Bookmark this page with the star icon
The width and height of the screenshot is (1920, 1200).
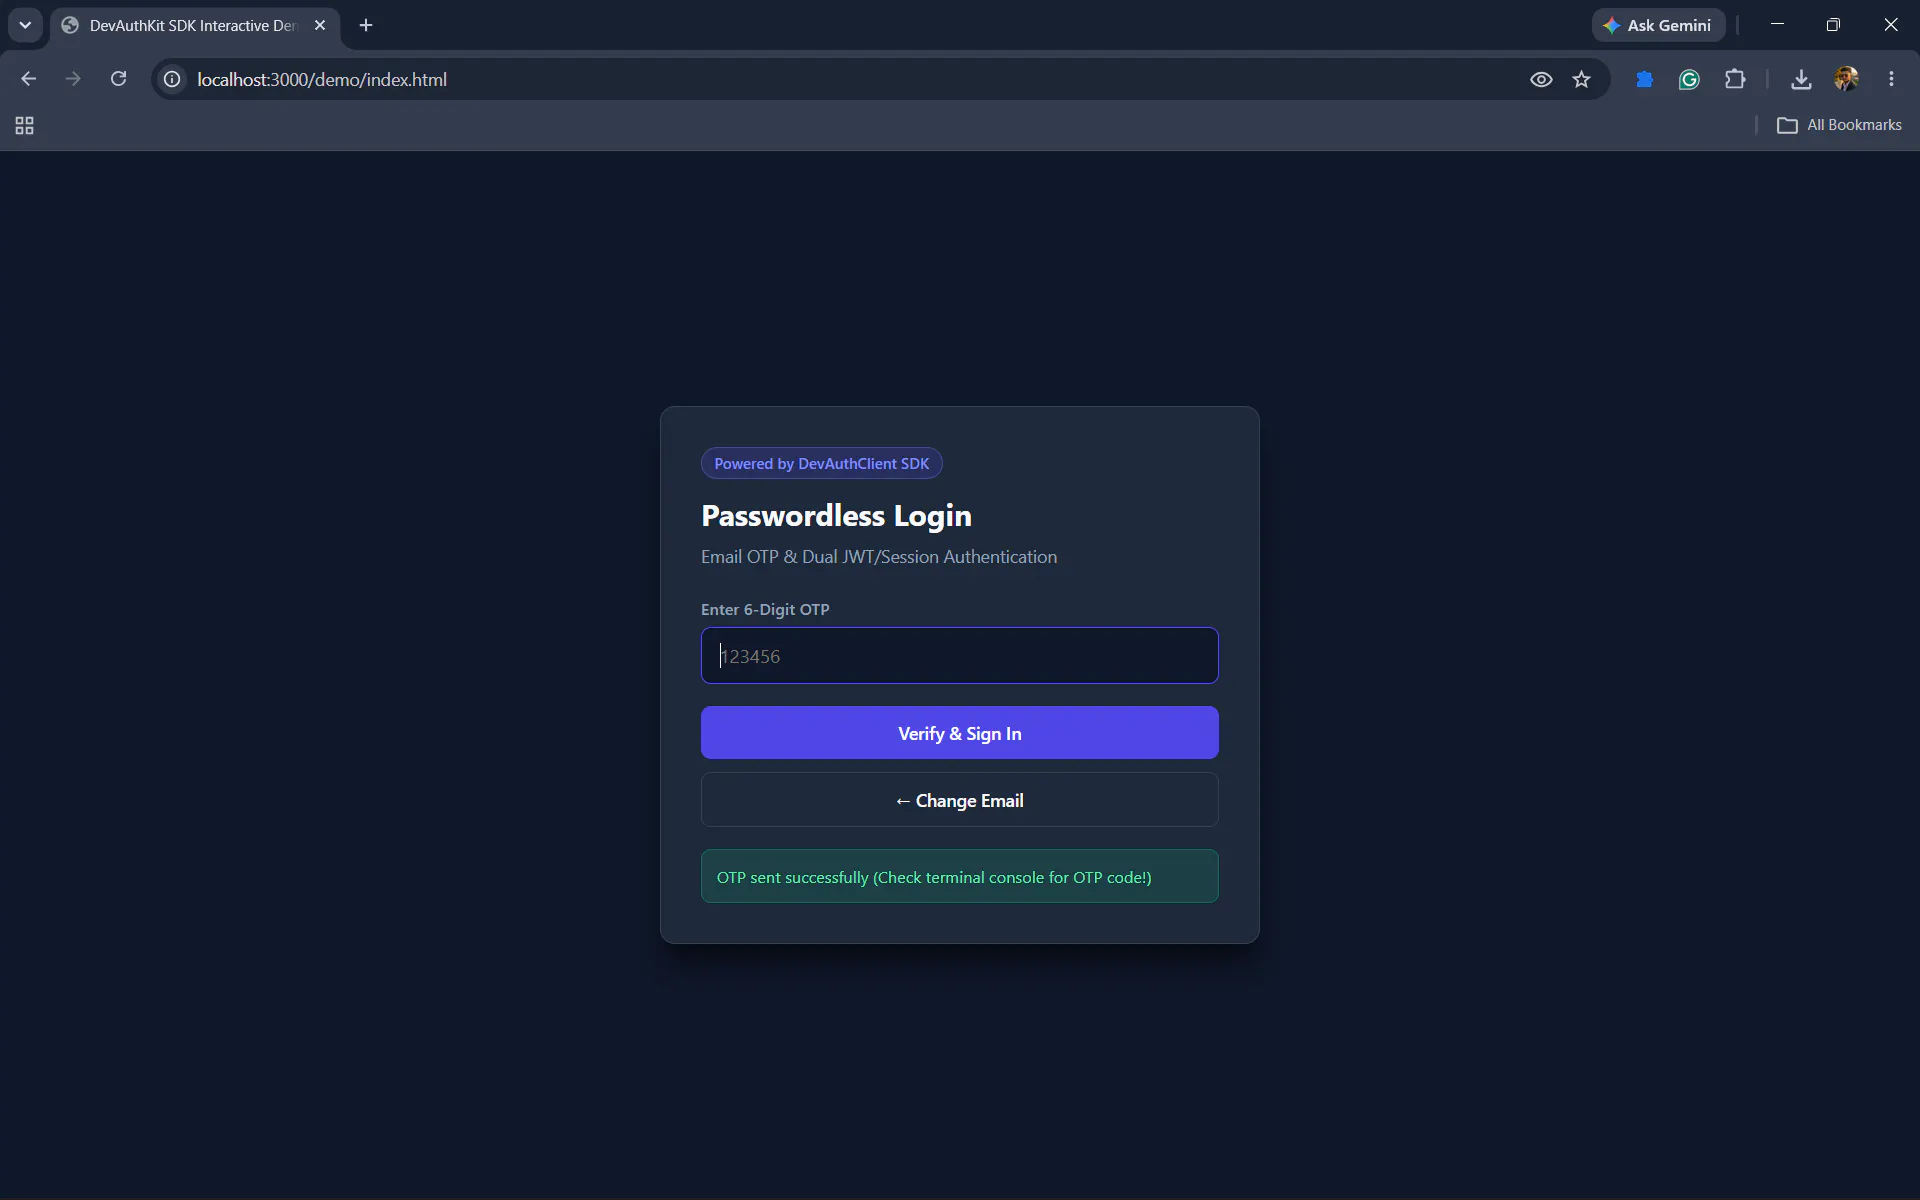coord(1581,79)
